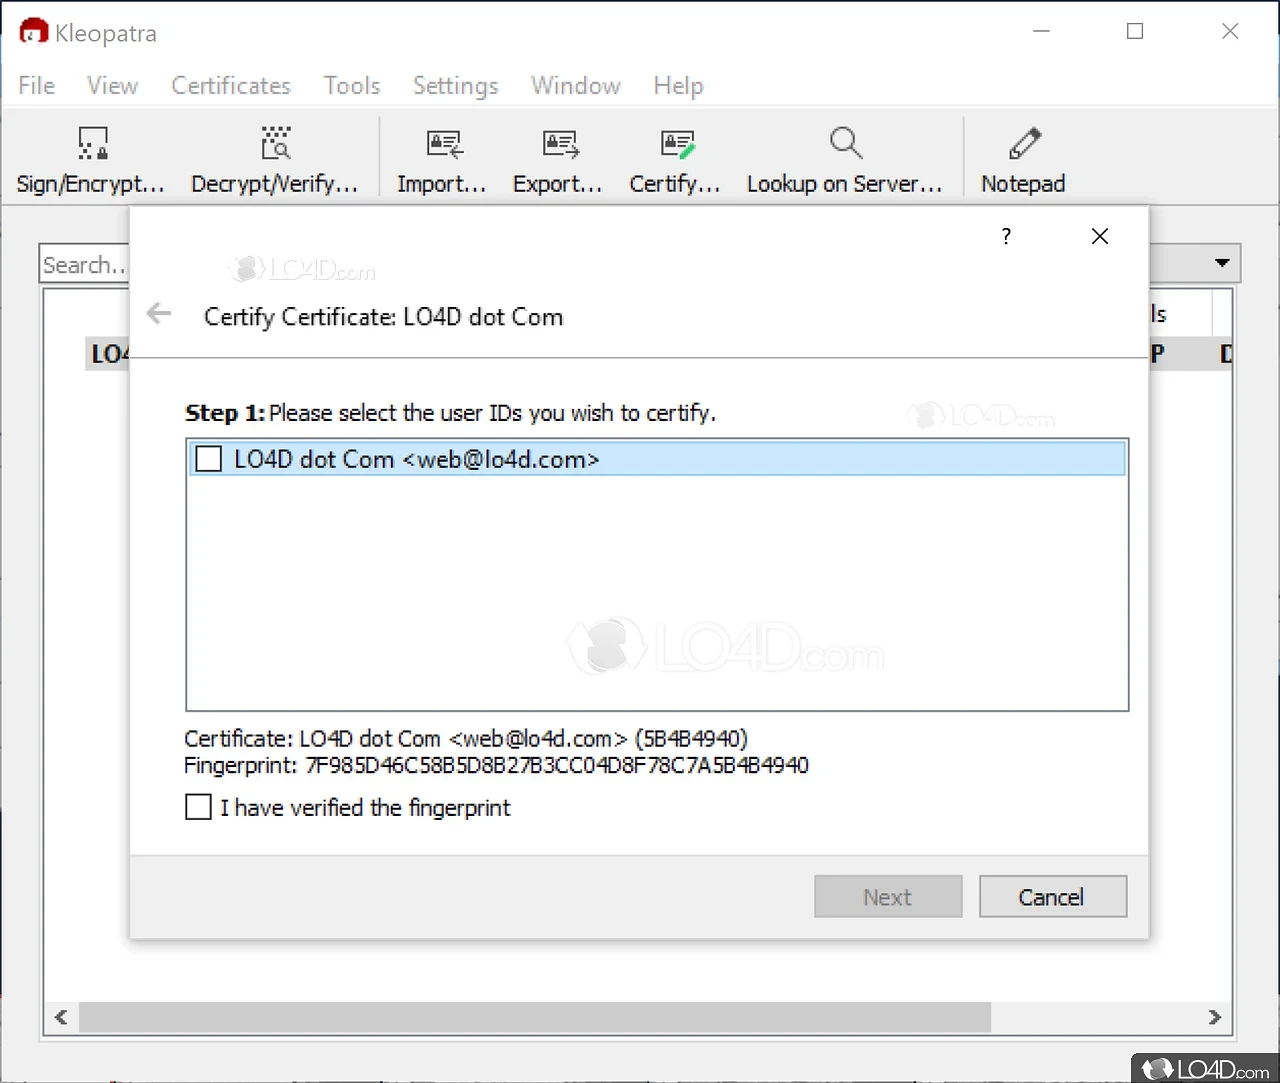Screen dimensions: 1280x1083
Task: Open the certificate category dropdown
Action: (1221, 262)
